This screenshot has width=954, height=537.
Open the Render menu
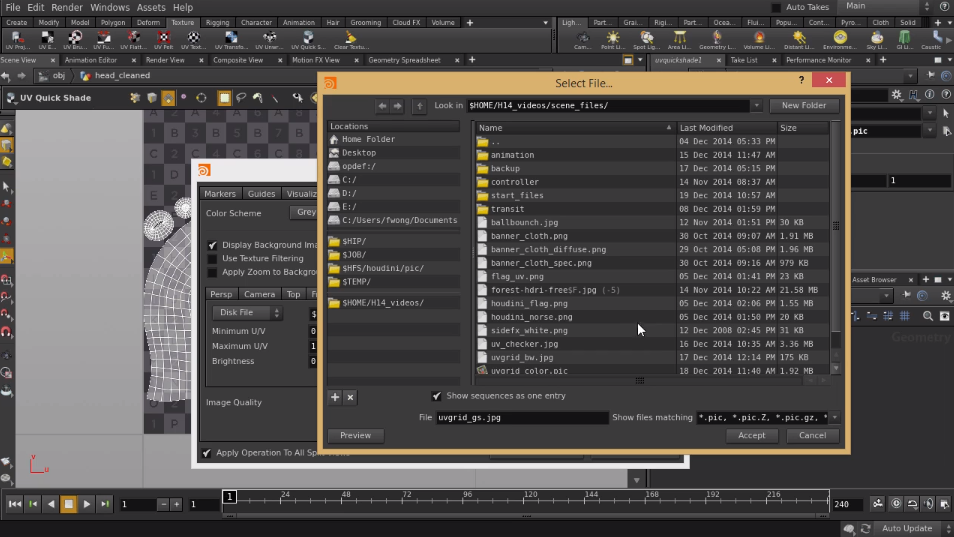(x=67, y=7)
